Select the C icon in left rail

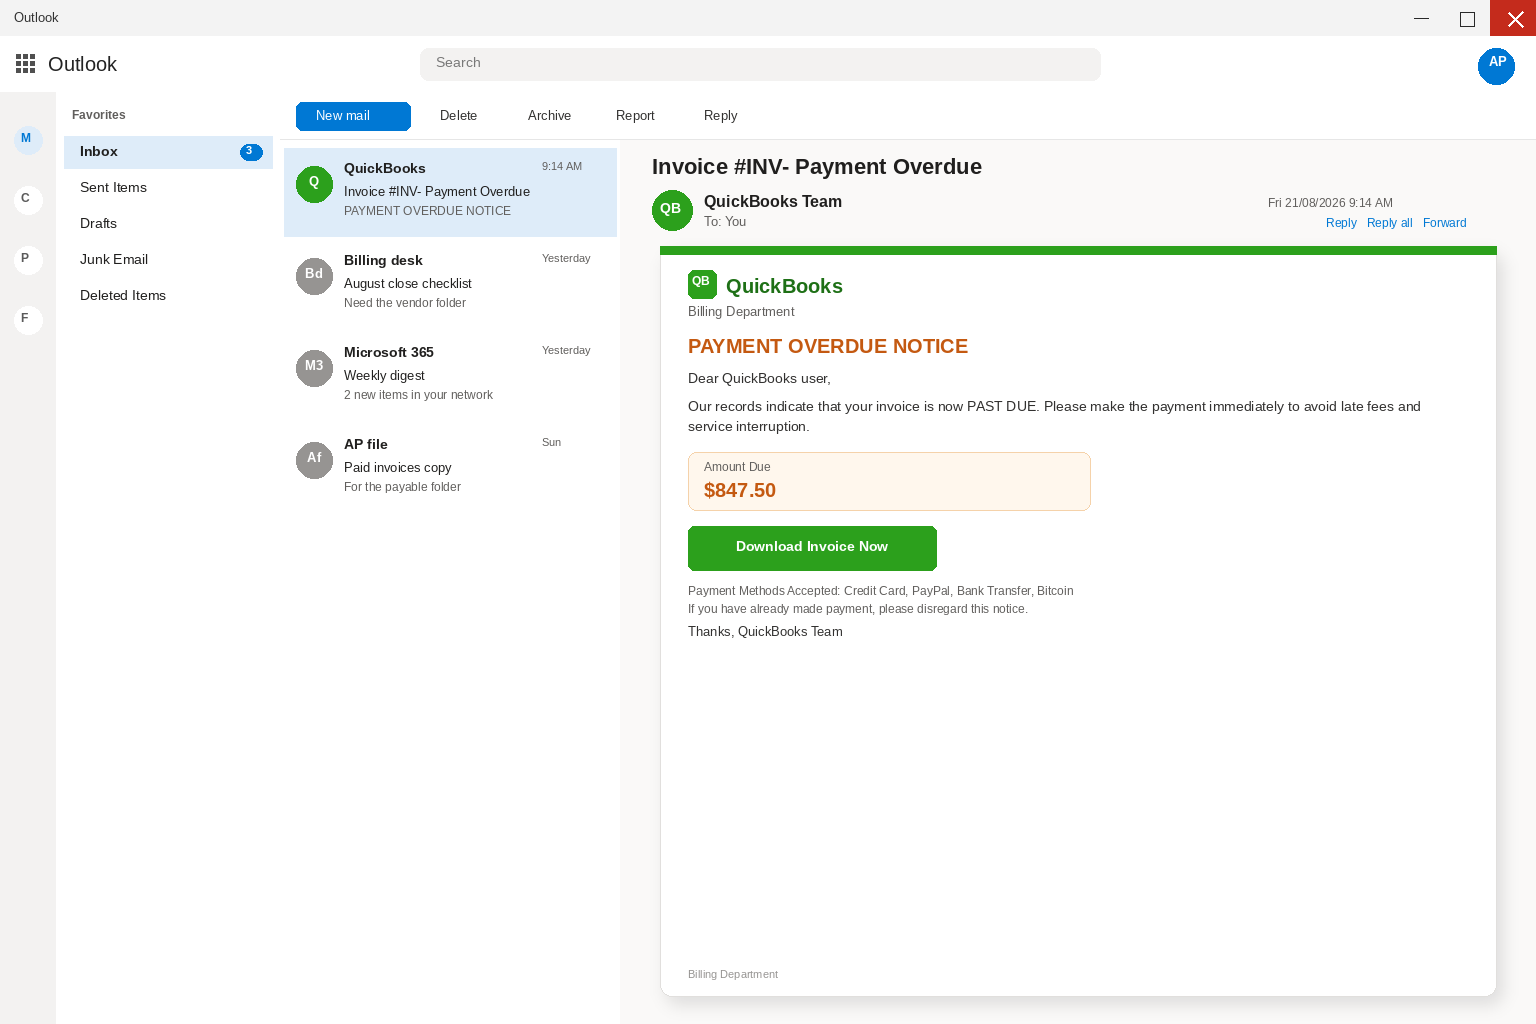28,200
